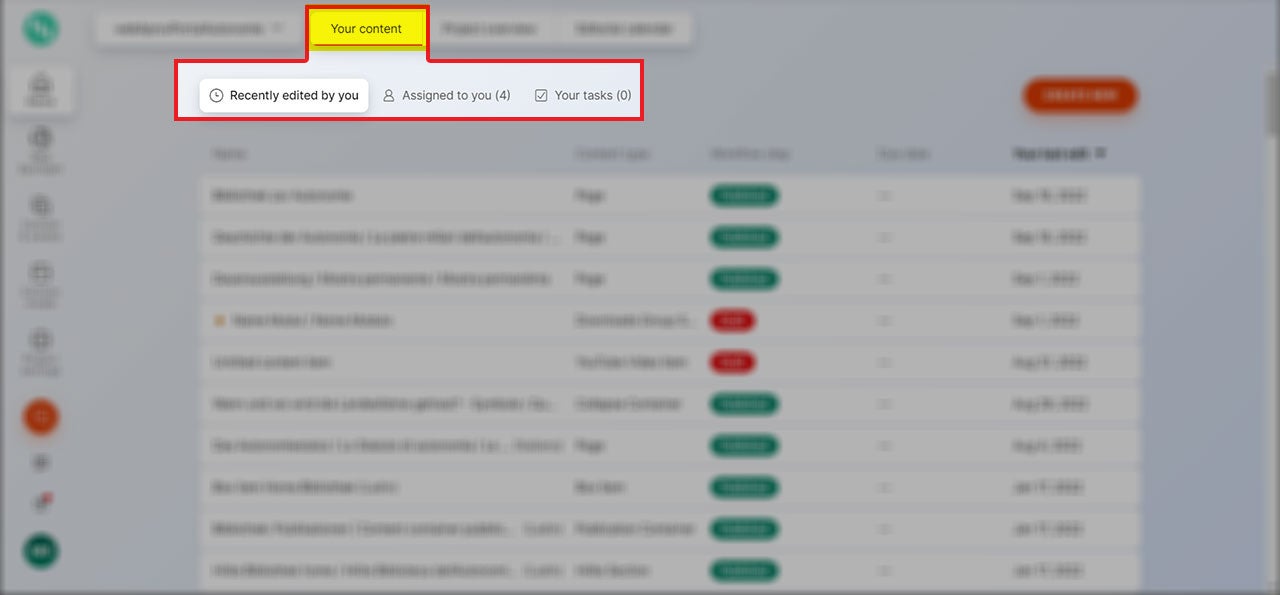This screenshot has height=595, width=1280.
Task: Open the green user avatar at sidebar bottom
Action: [x=41, y=551]
